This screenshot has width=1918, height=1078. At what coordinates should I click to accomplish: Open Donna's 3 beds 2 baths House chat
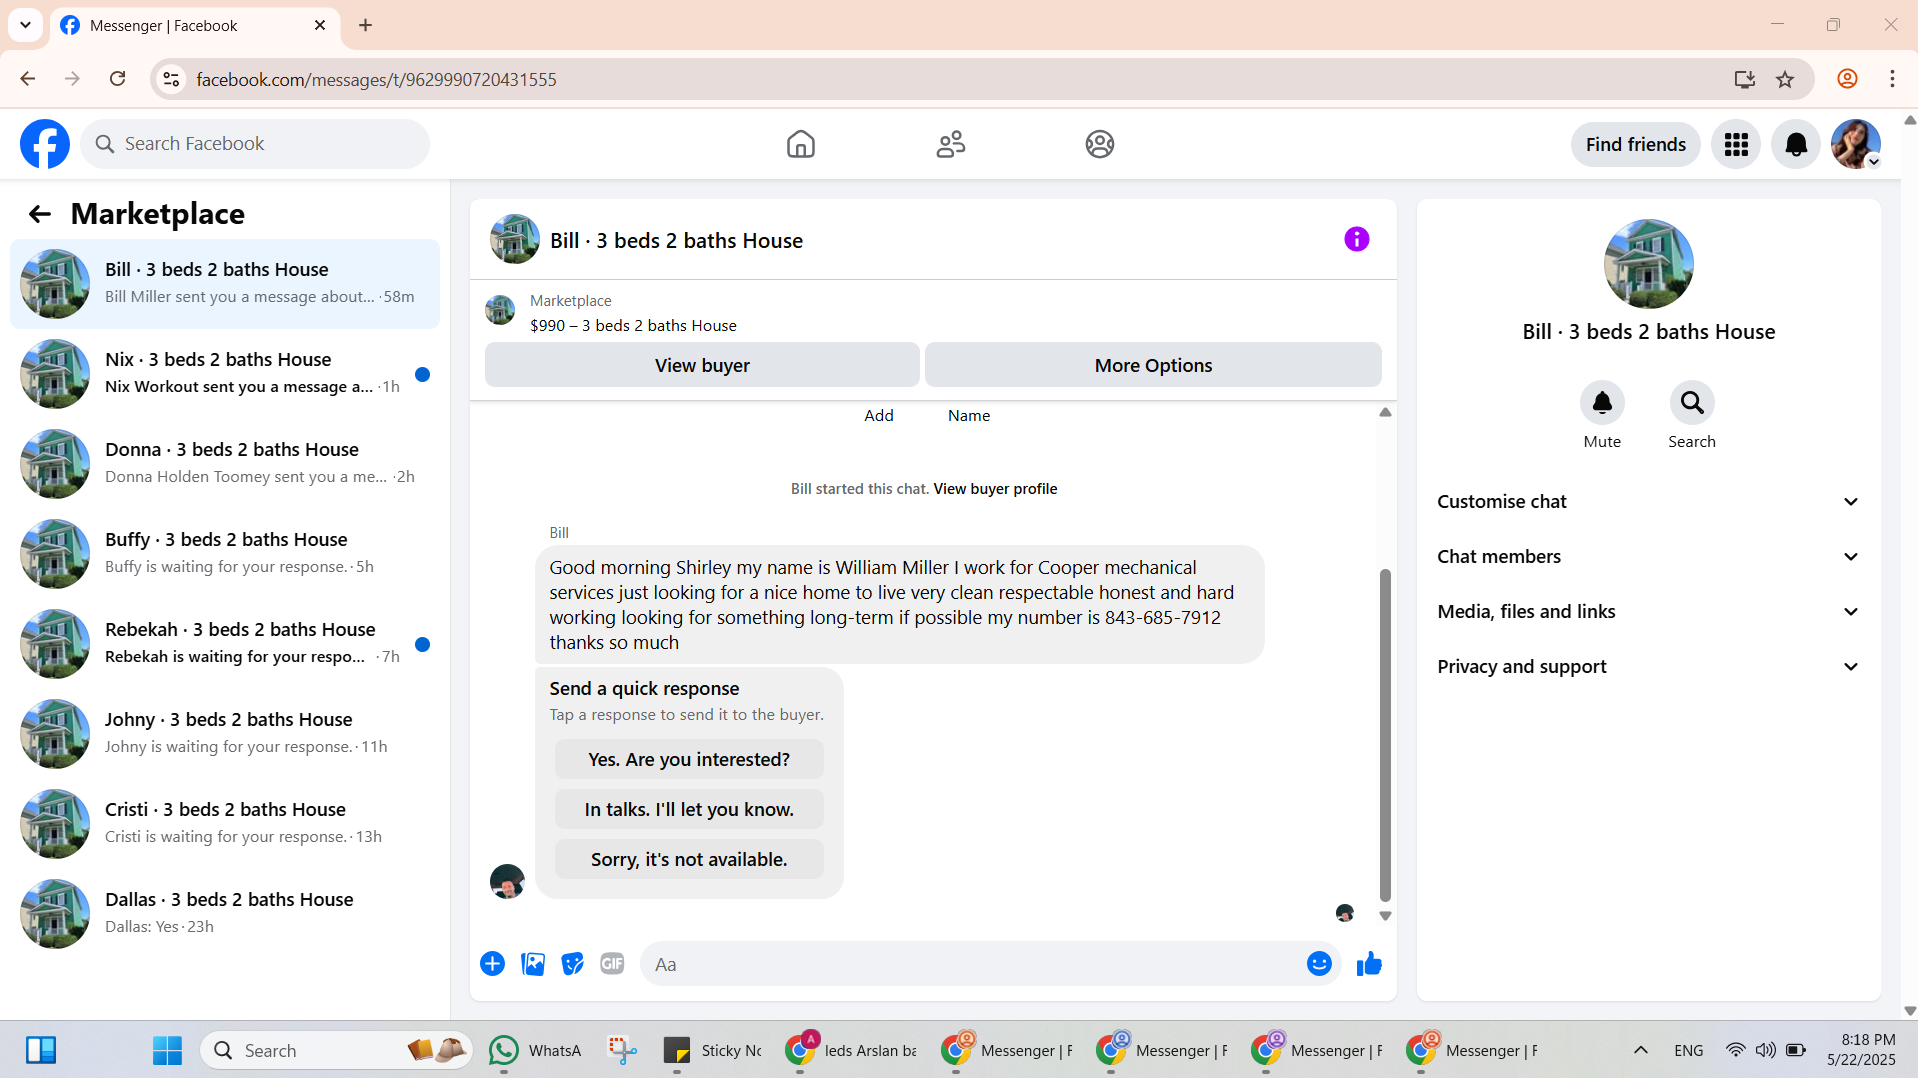(225, 464)
